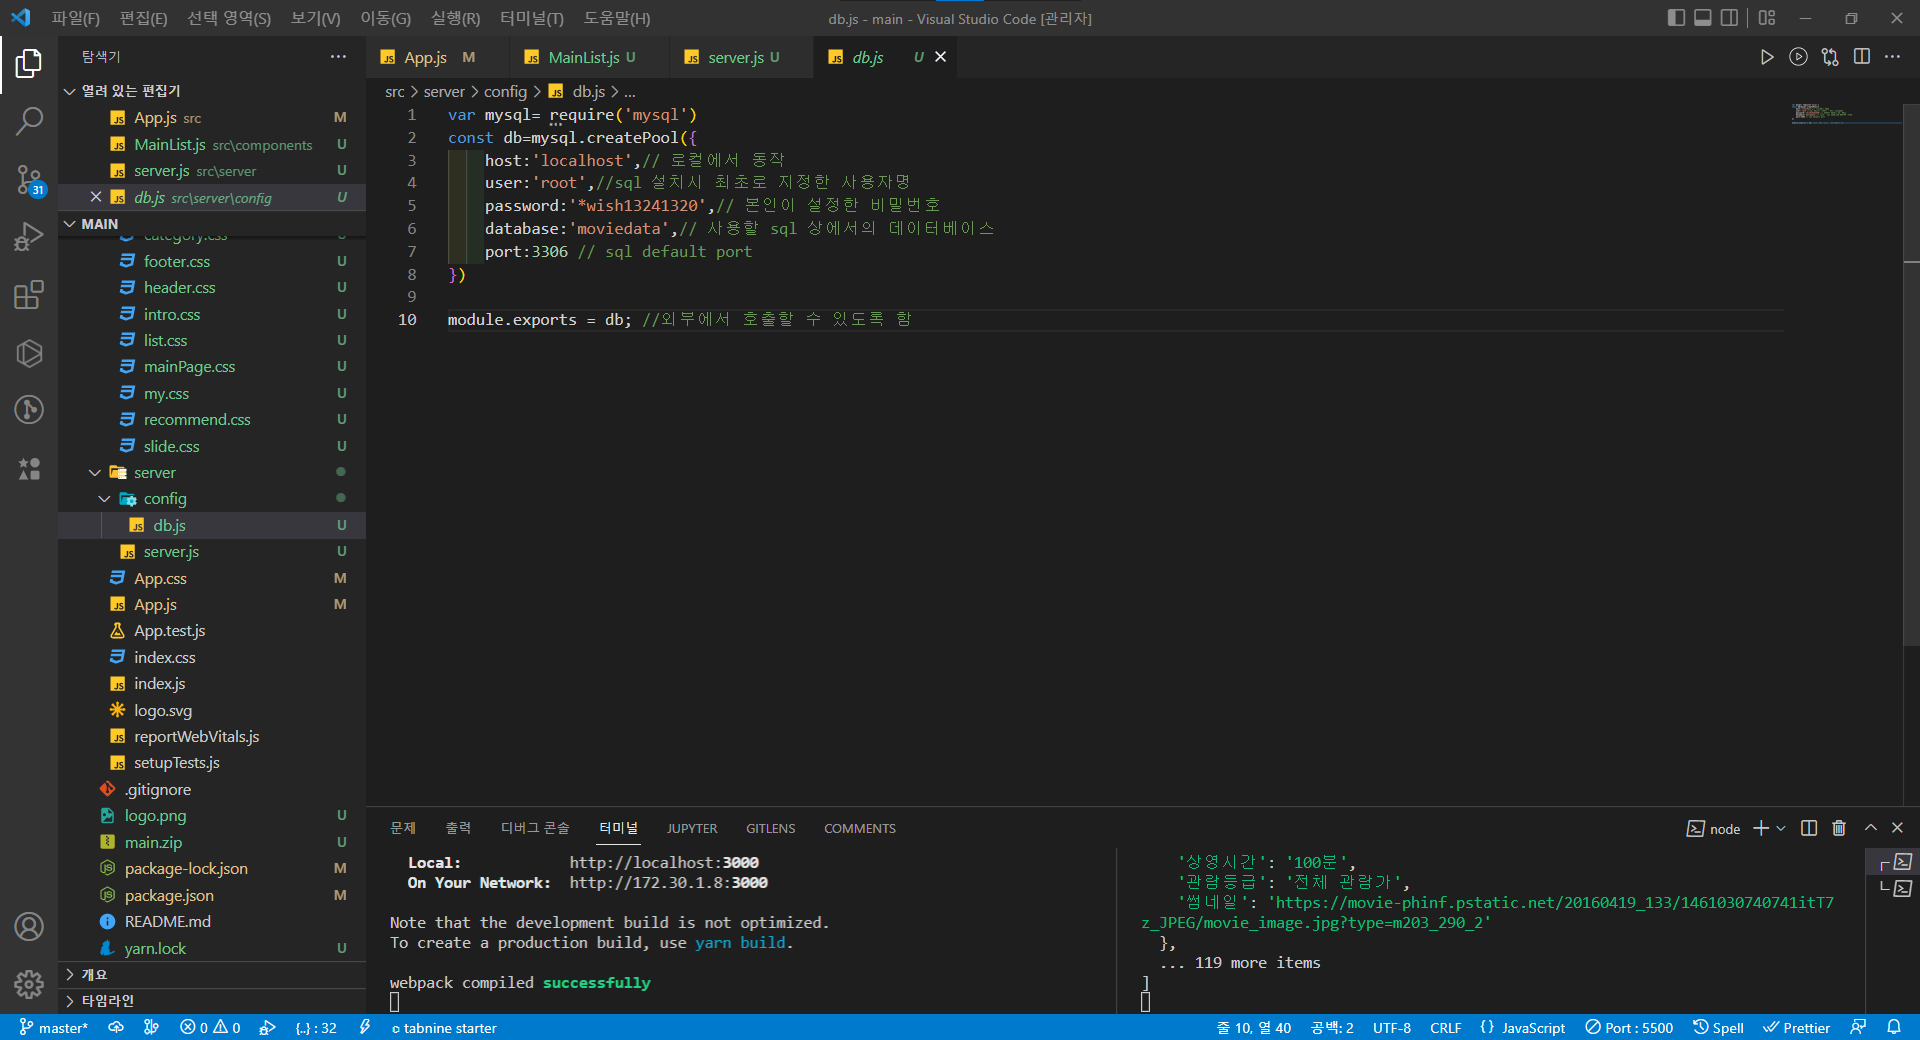The width and height of the screenshot is (1920, 1040).
Task: Open Source Control view with 31 changes
Action: (x=29, y=180)
